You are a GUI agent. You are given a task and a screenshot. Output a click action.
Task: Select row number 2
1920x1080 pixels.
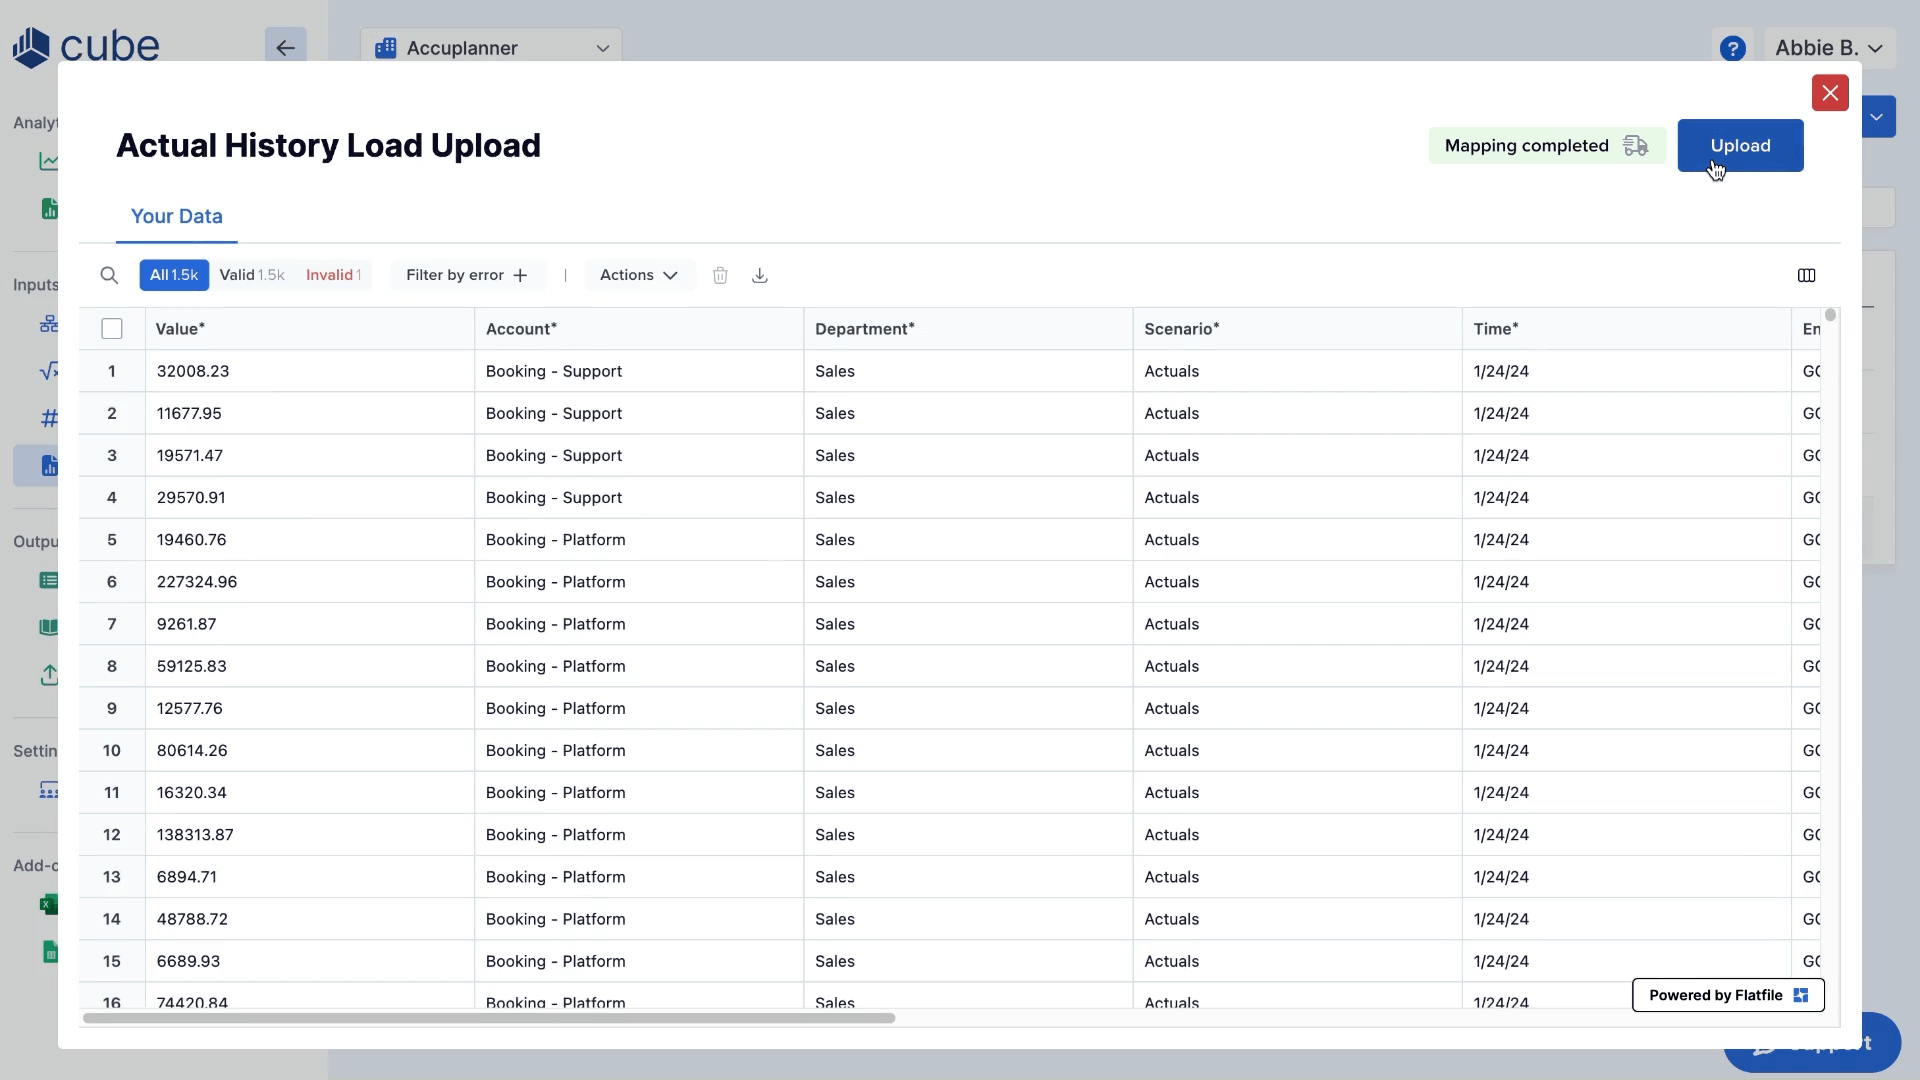[x=112, y=413]
